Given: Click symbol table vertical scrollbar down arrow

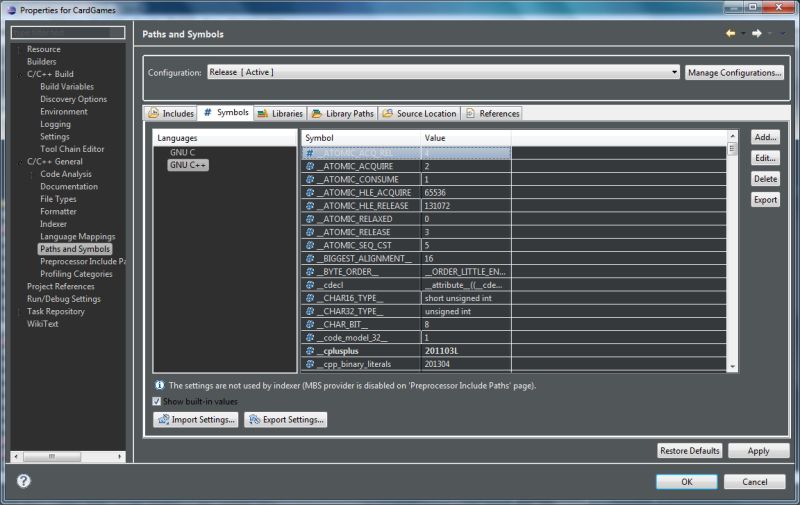Looking at the screenshot, I should point(733,367).
